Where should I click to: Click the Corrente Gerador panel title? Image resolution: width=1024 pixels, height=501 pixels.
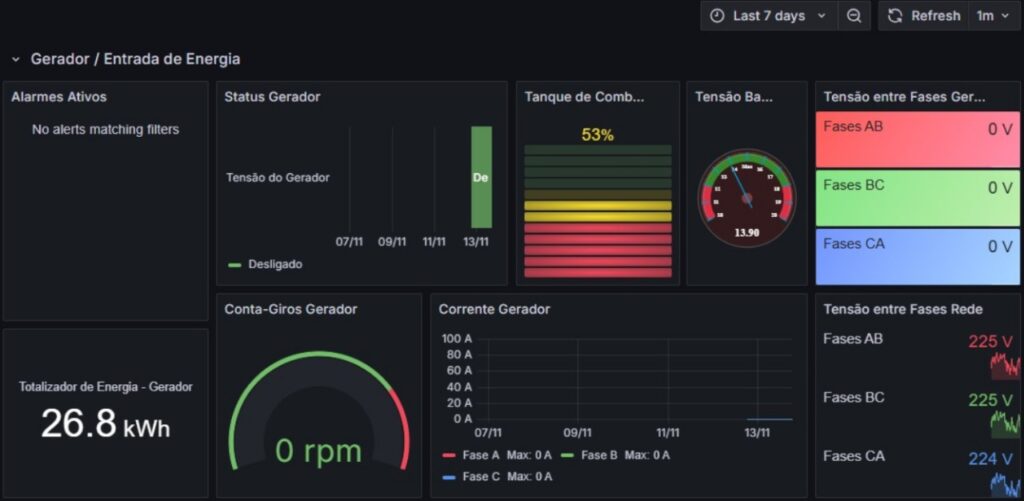pos(495,309)
